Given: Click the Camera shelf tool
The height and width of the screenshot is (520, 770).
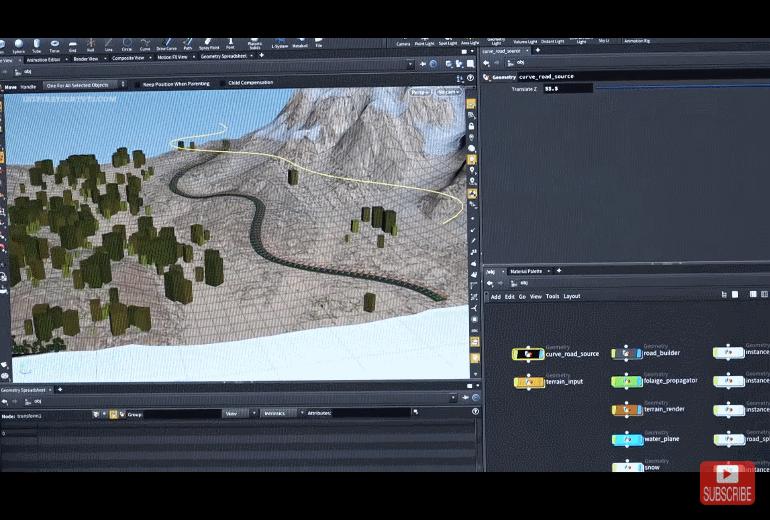Looking at the screenshot, I should click(x=403, y=43).
